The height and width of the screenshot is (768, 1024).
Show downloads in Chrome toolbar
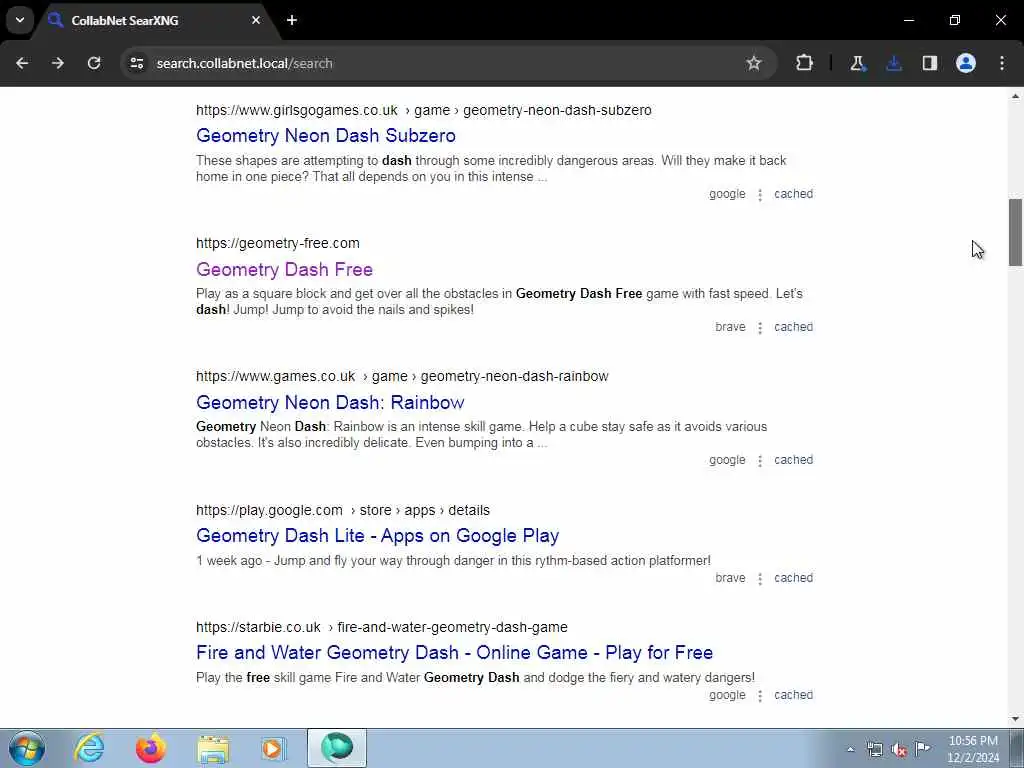[x=893, y=63]
